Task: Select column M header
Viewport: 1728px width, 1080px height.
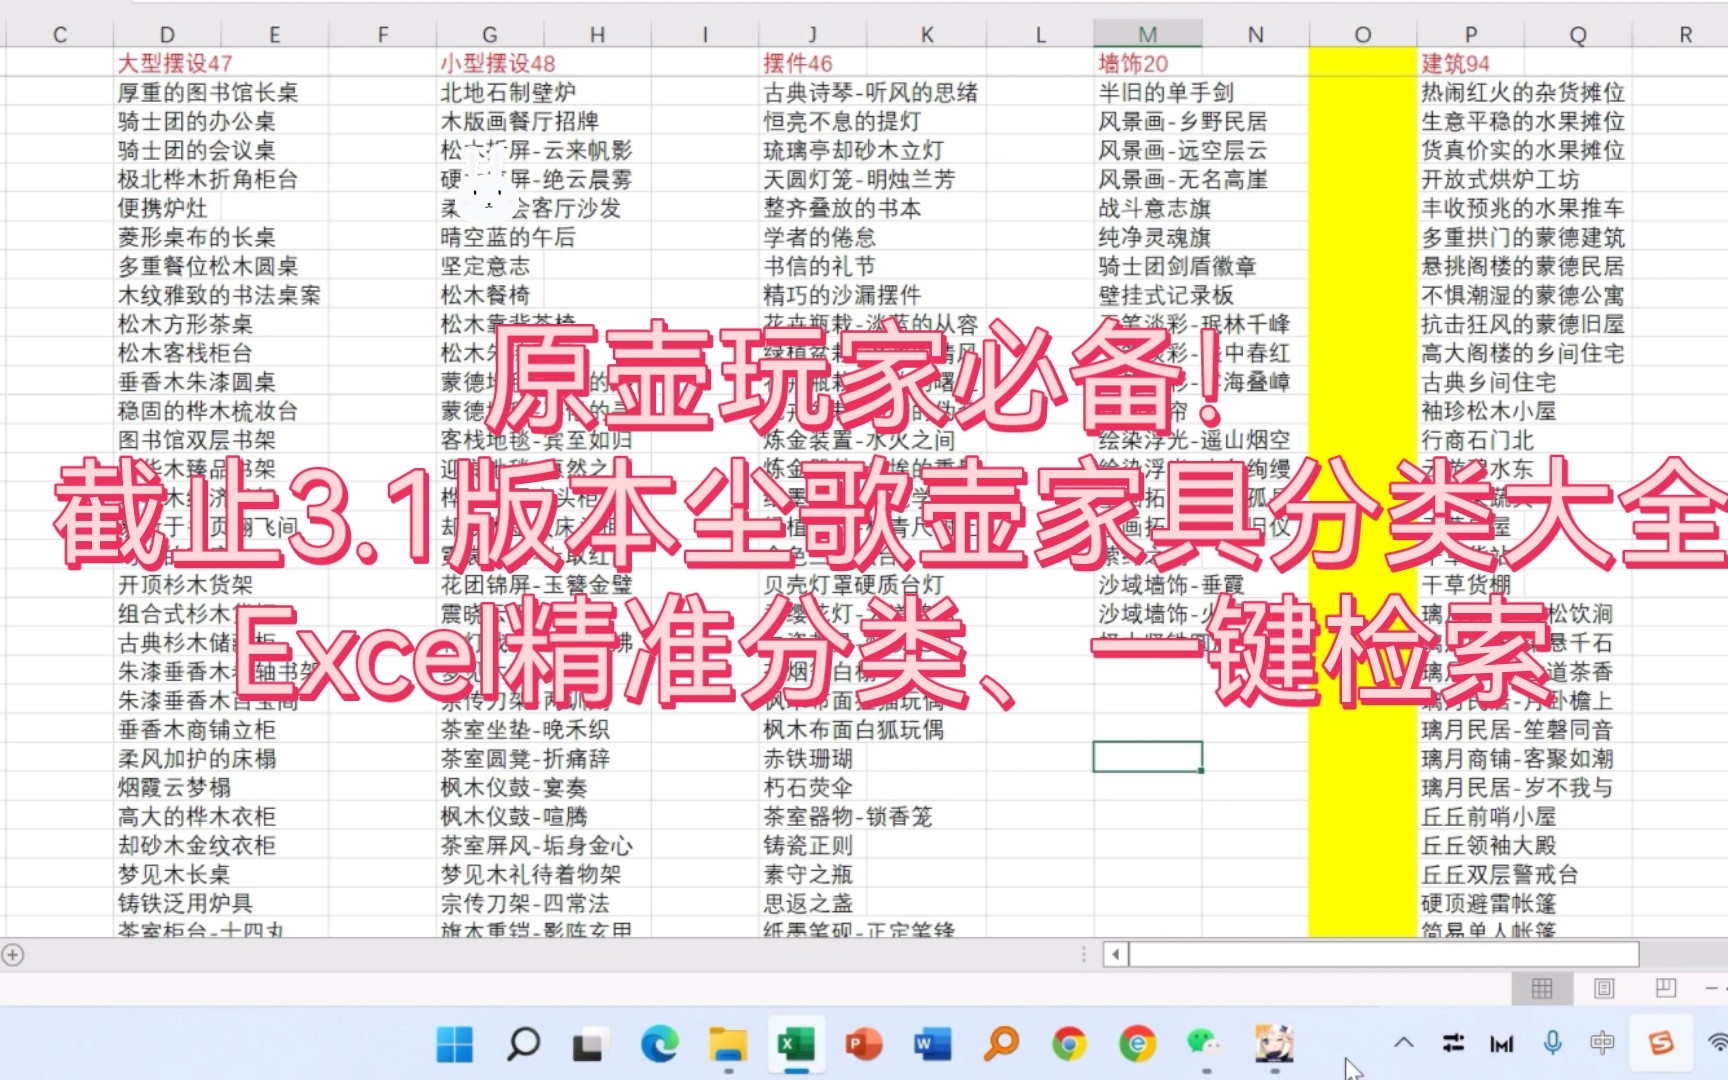Action: 1147,35
